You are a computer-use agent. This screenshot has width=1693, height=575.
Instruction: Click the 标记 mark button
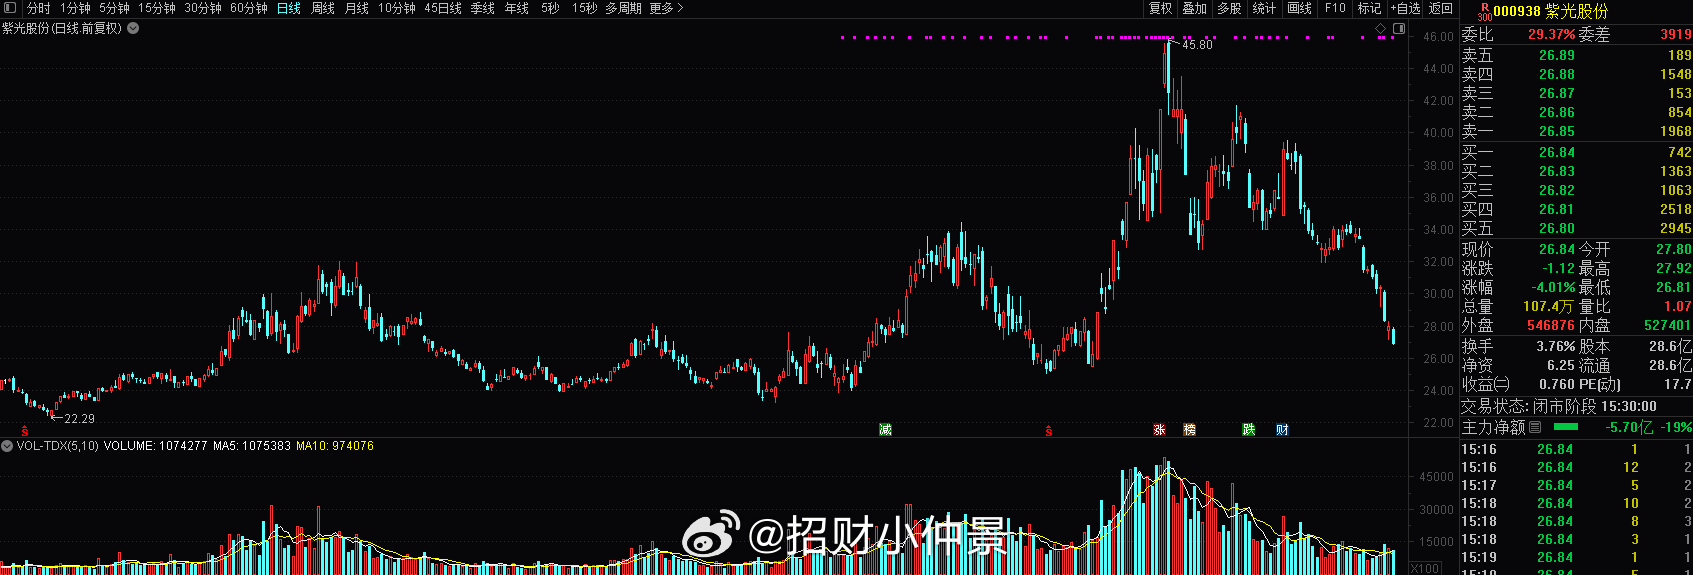(x=1369, y=8)
